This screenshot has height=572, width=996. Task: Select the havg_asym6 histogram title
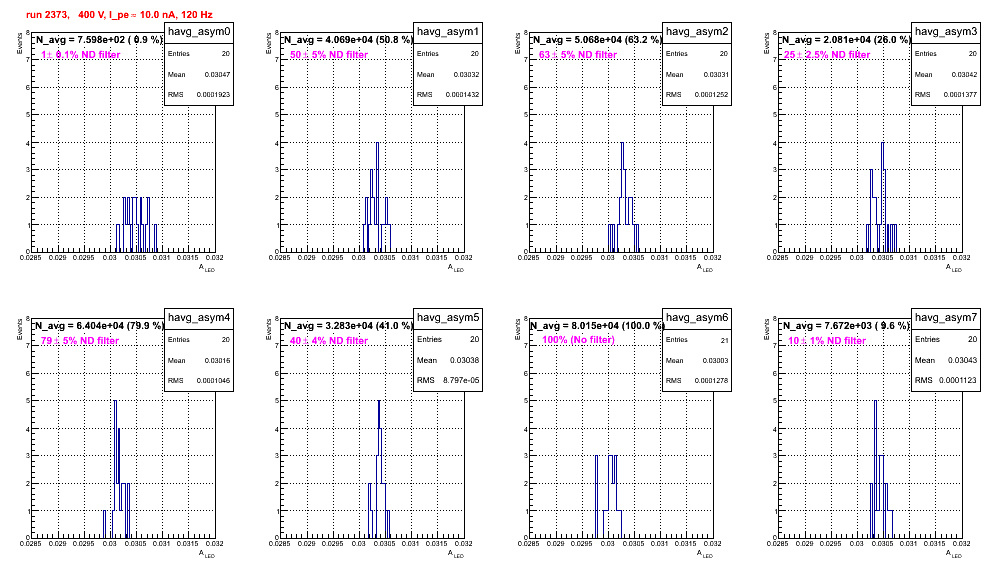pos(697,318)
